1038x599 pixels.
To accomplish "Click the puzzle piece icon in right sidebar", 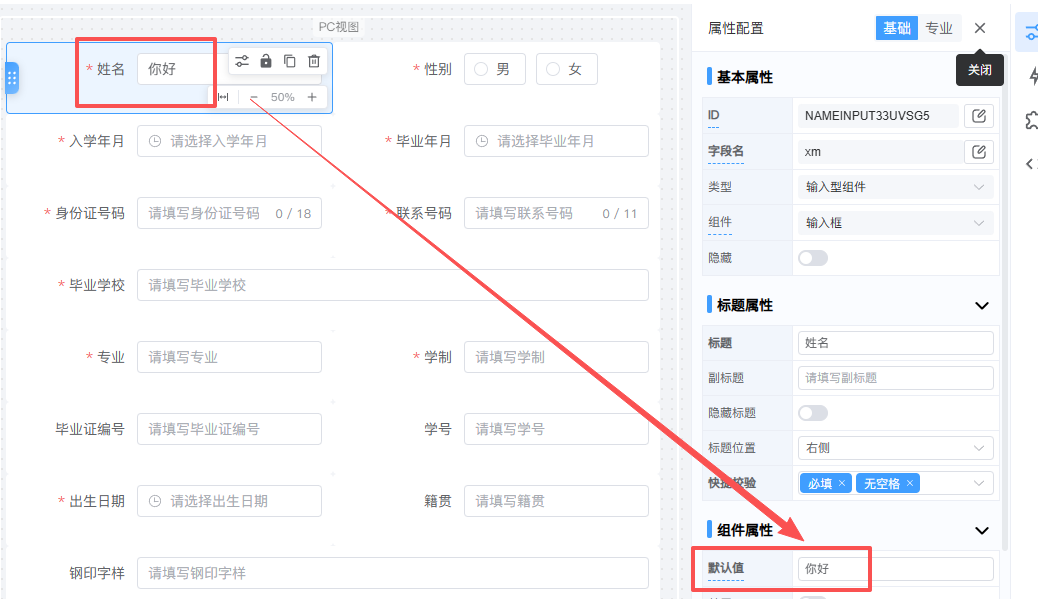I will (1032, 120).
